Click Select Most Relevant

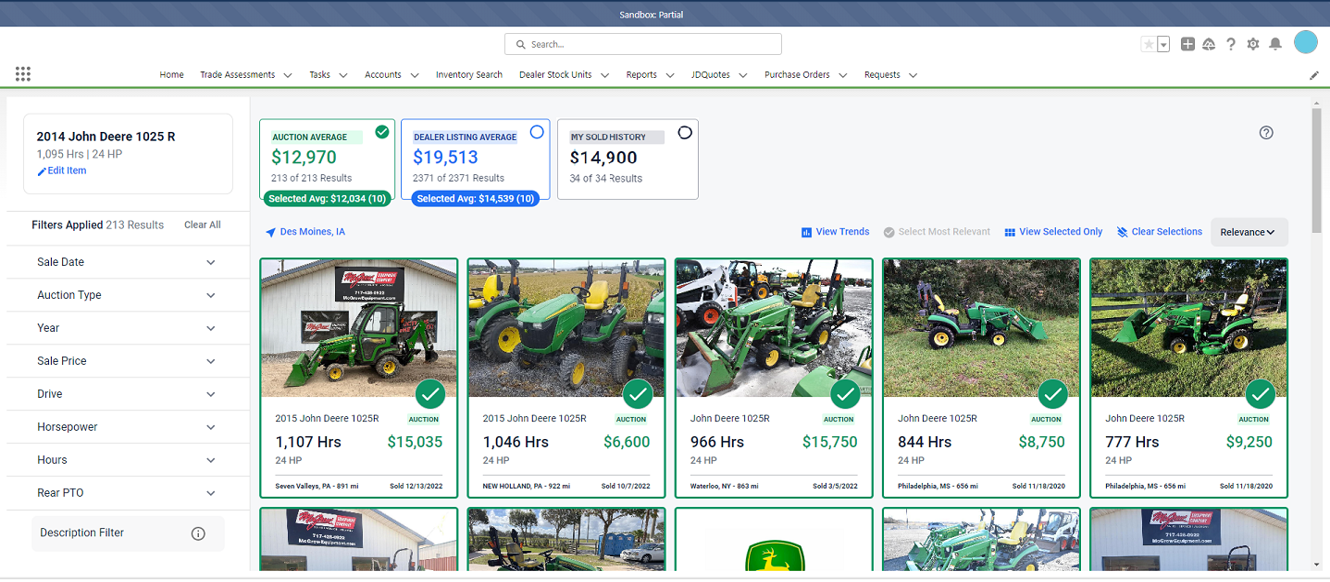tap(936, 232)
